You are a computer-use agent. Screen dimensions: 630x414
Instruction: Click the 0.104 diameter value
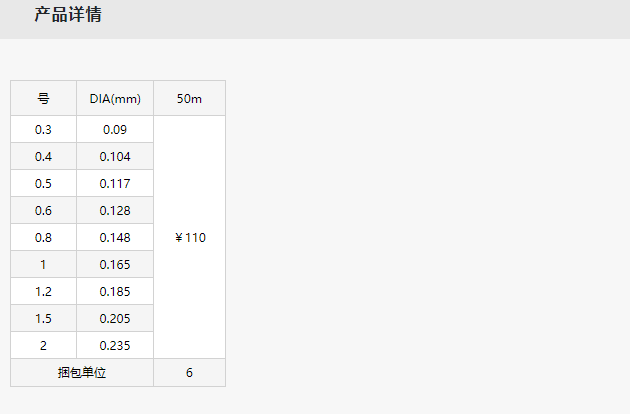point(115,156)
